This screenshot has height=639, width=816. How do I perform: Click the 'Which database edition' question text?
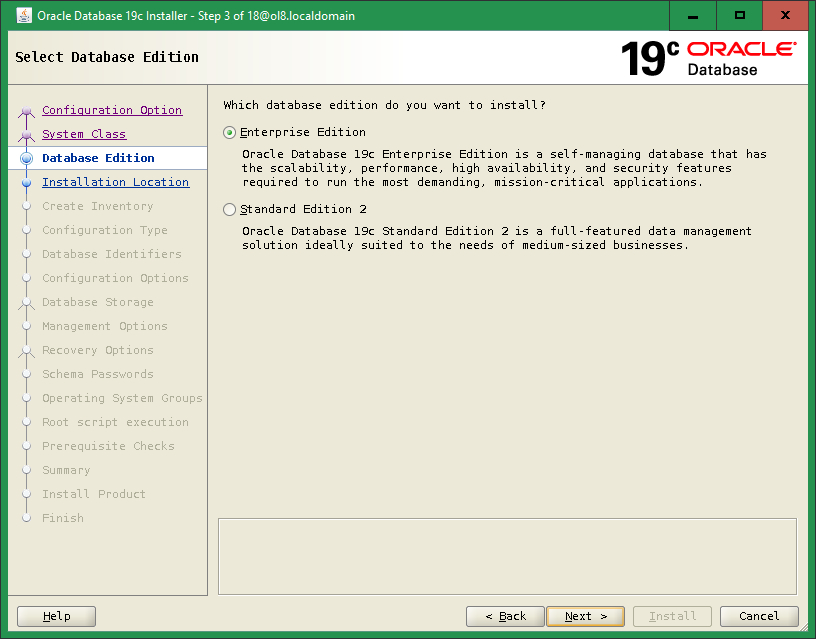(x=385, y=105)
